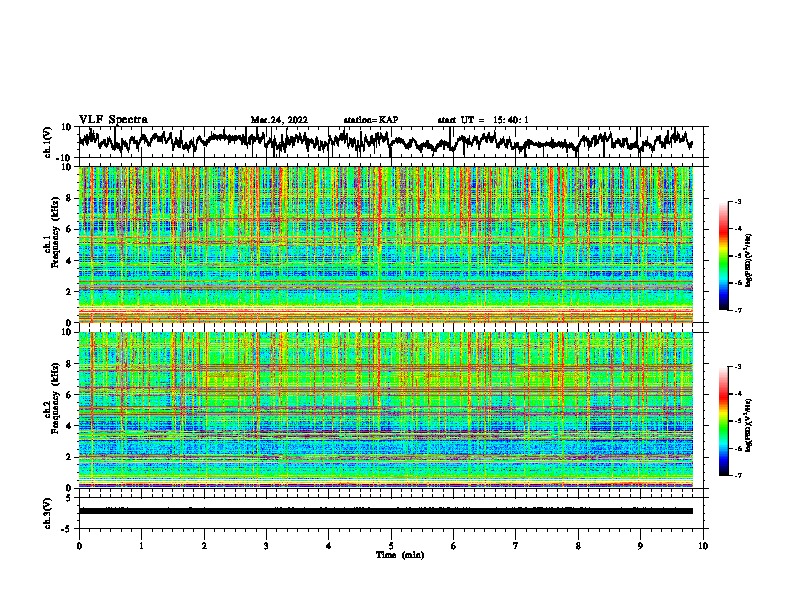Click time axis tick label "7"
The image size is (792, 612).
[x=516, y=546]
